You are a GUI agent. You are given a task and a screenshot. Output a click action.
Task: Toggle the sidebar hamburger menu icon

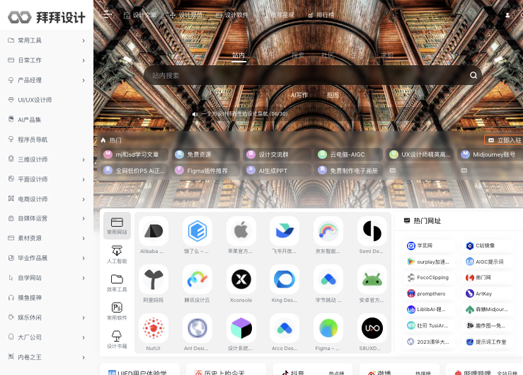pos(107,15)
